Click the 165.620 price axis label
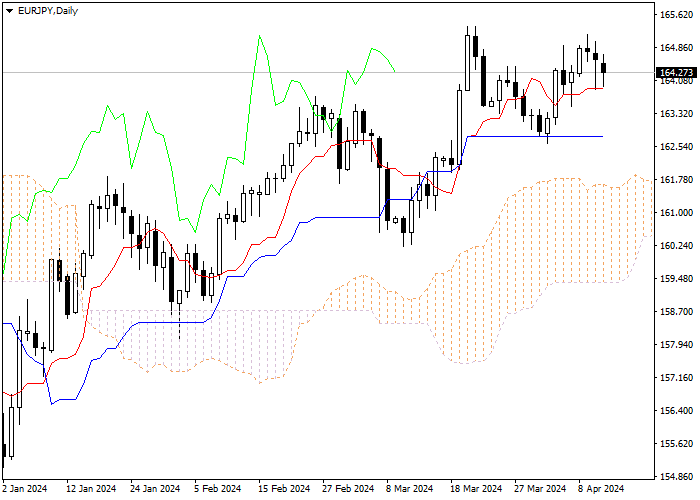700x500 pixels. tap(676, 15)
